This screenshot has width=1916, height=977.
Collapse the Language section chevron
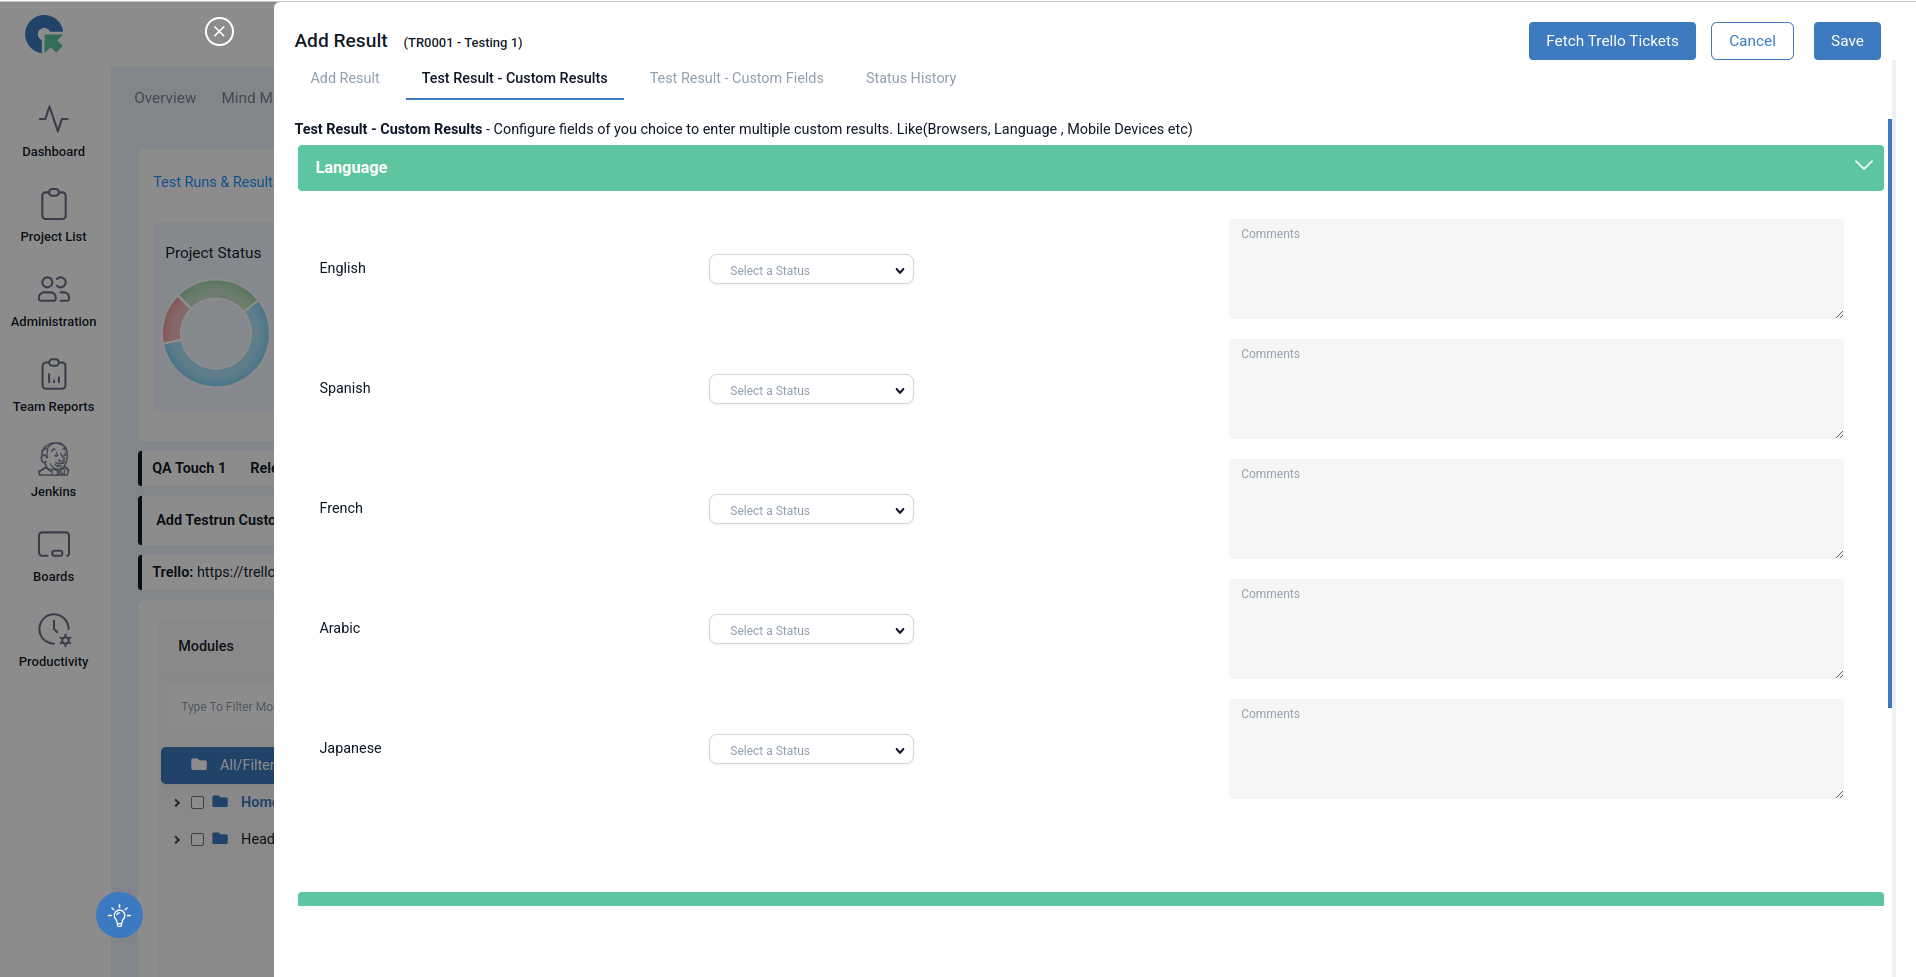coord(1863,166)
